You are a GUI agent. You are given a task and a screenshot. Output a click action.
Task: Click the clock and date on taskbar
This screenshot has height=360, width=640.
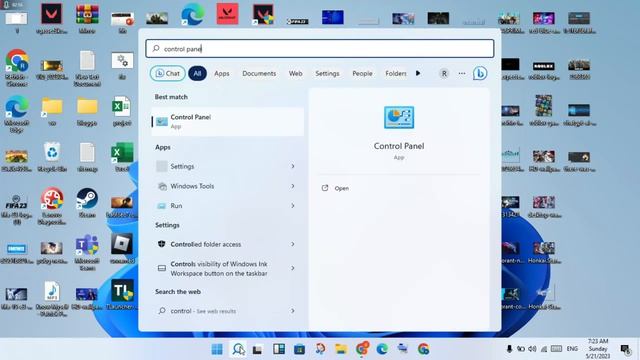click(598, 349)
